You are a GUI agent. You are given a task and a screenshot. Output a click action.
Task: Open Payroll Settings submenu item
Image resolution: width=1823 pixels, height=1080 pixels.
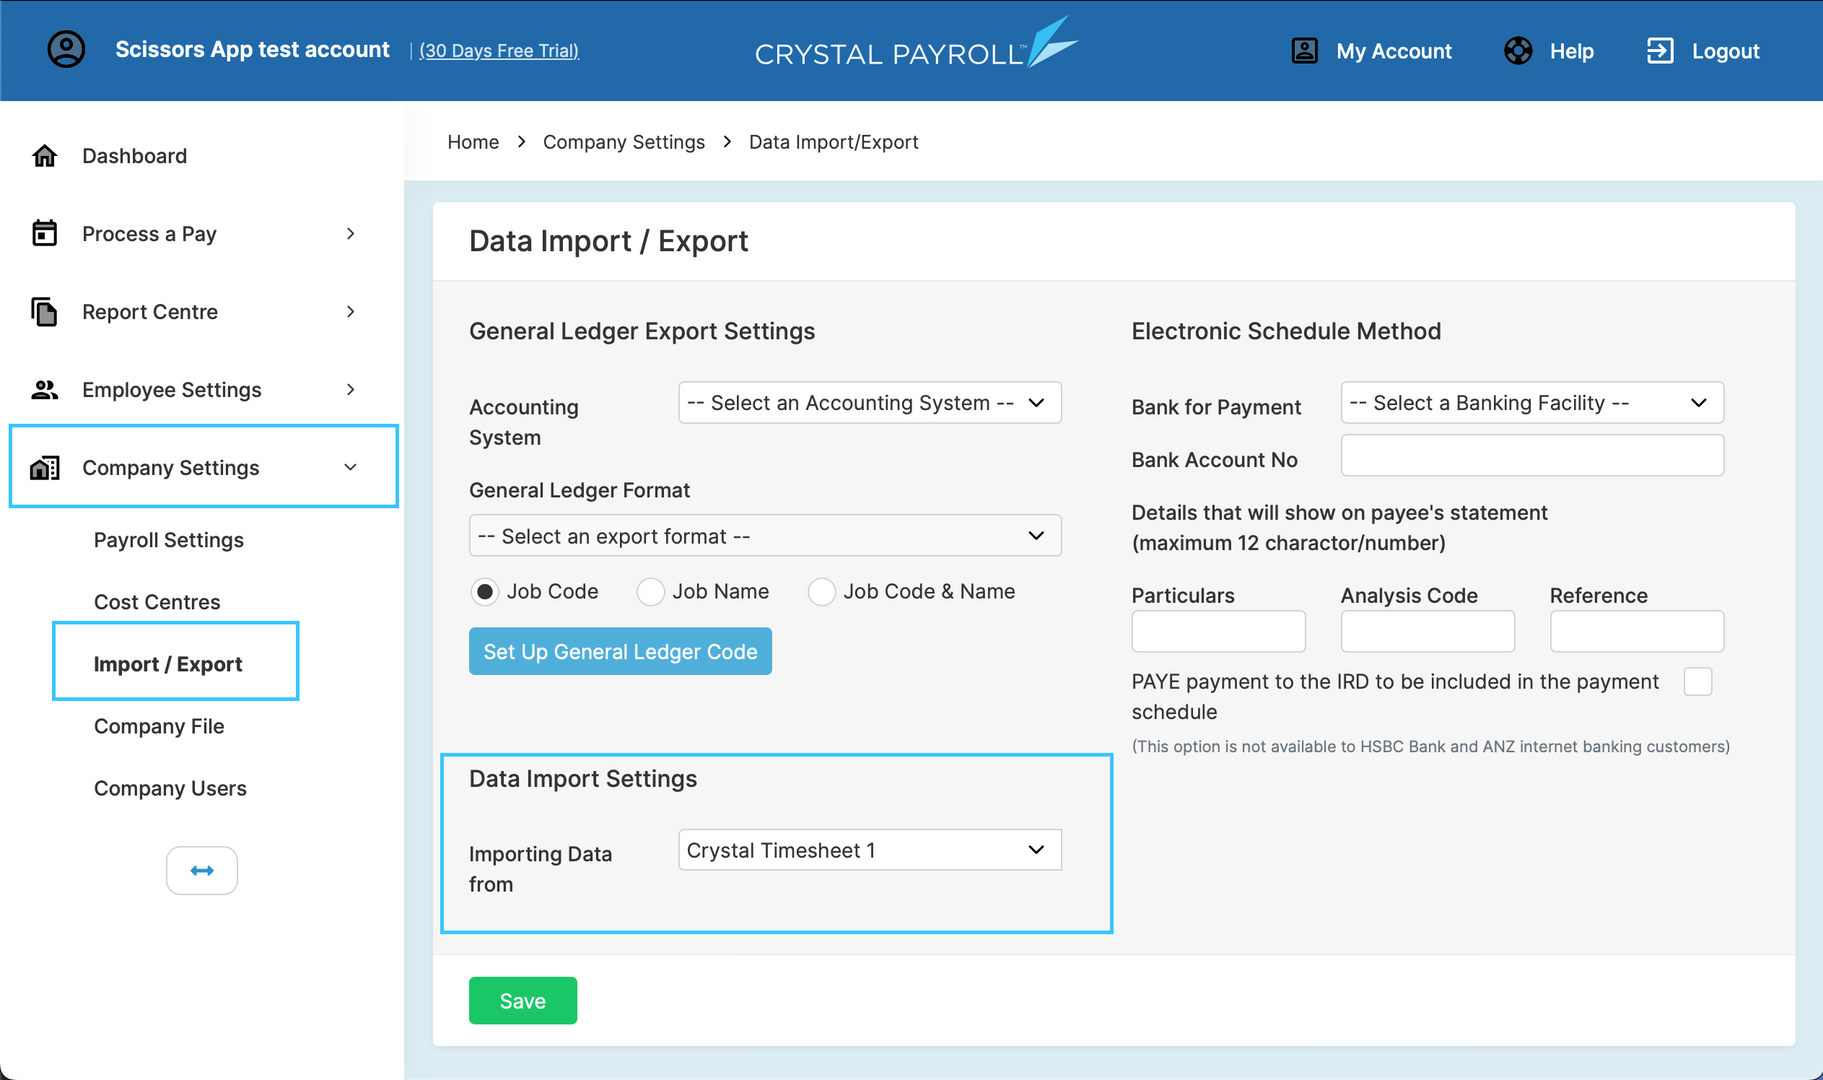[169, 540]
